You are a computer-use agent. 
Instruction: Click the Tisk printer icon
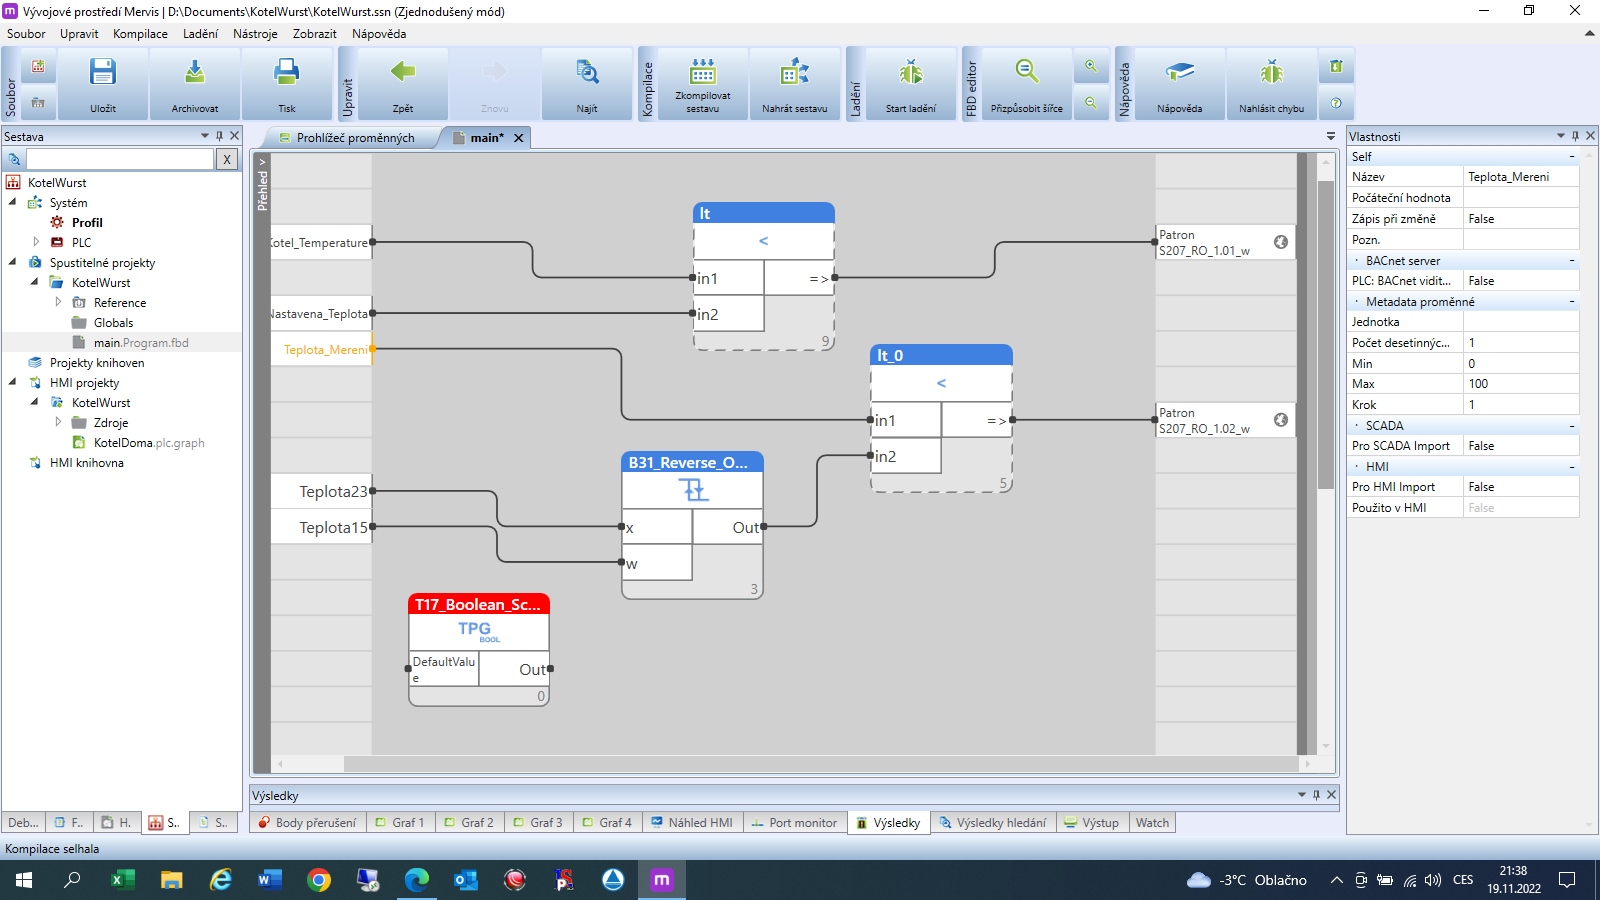(287, 73)
